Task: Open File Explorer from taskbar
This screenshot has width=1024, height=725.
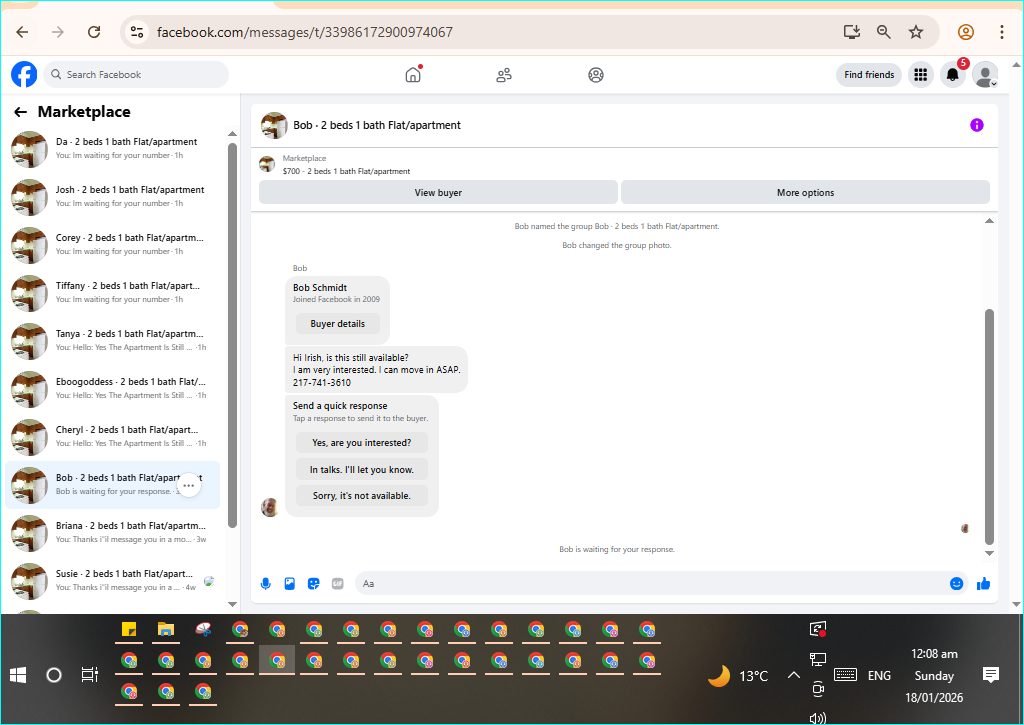Action: [166, 630]
